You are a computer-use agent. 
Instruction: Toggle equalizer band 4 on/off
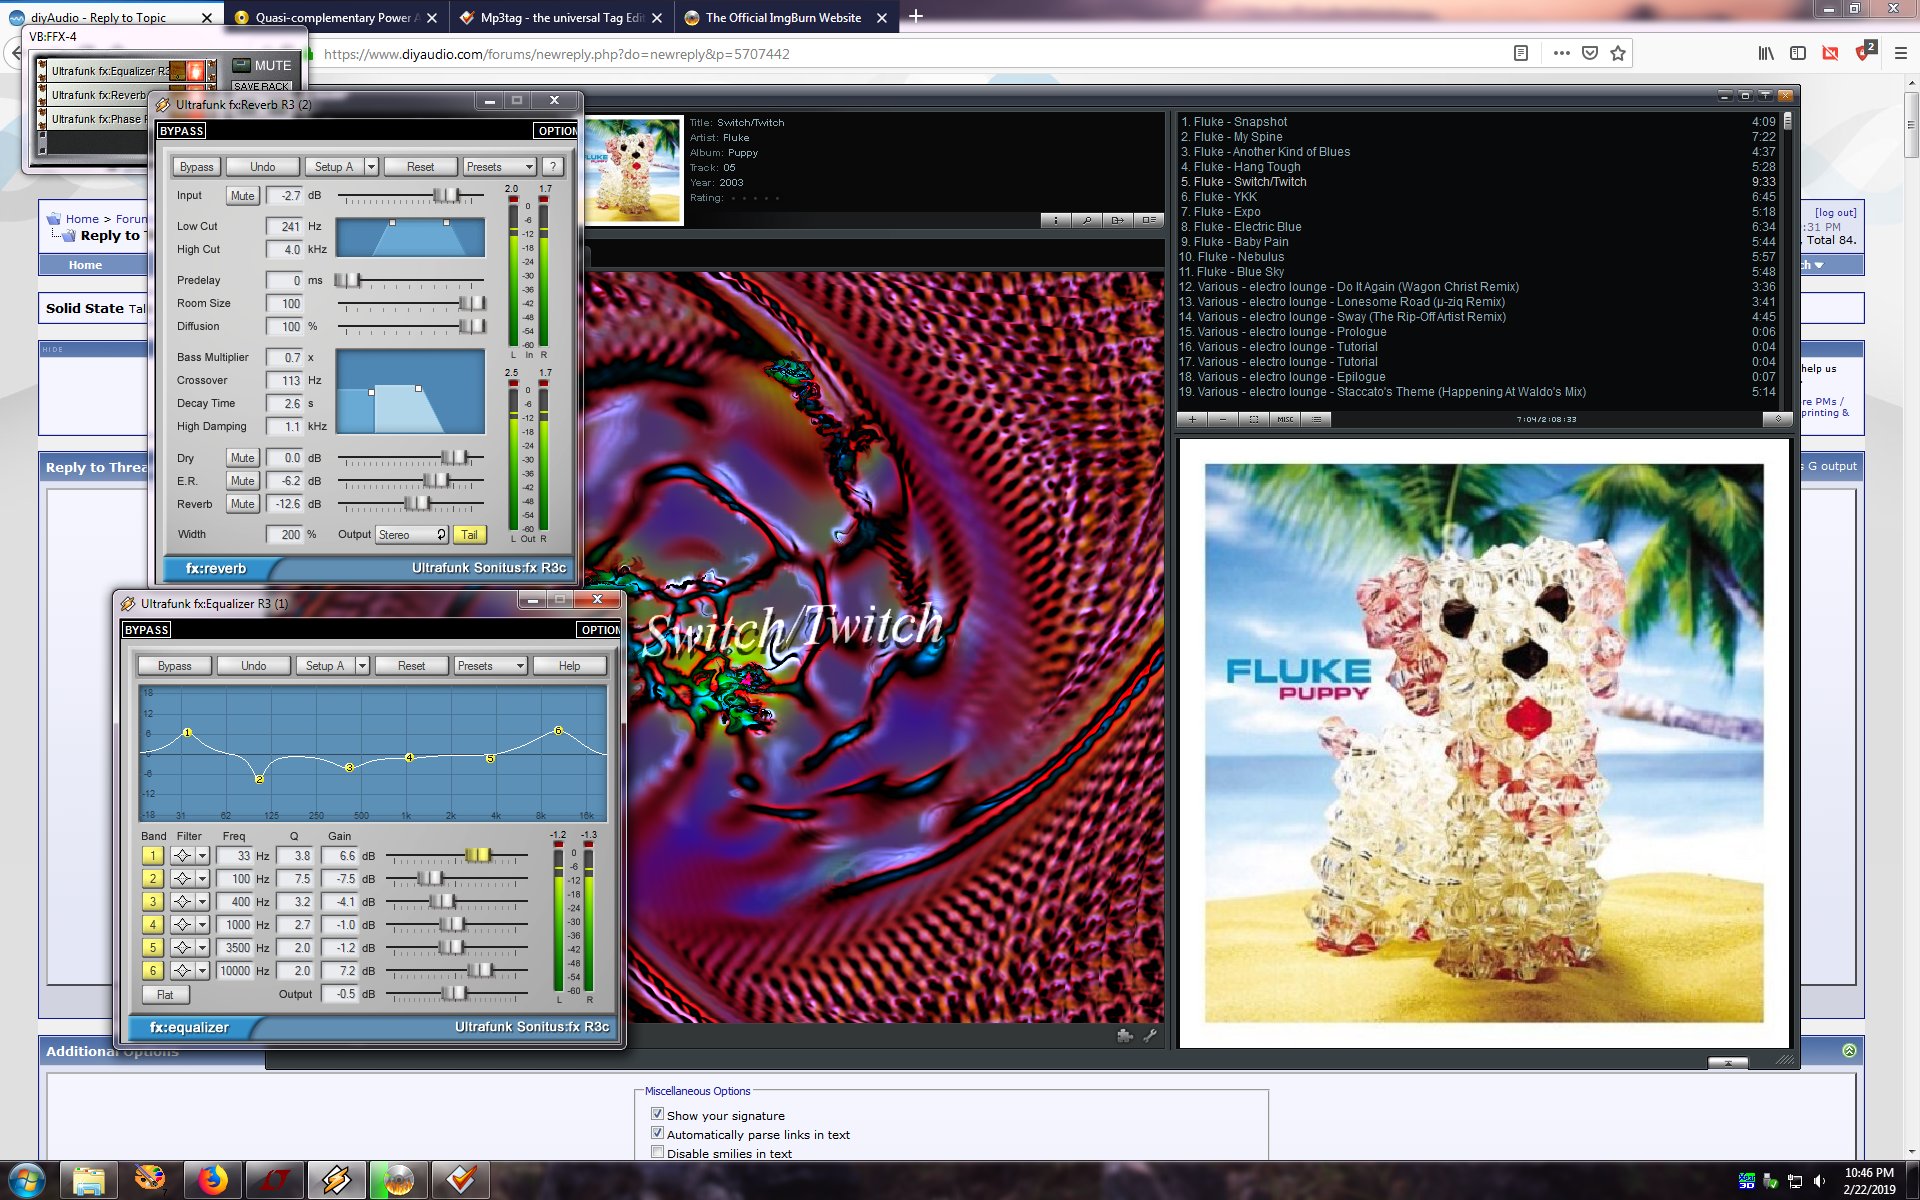click(152, 925)
